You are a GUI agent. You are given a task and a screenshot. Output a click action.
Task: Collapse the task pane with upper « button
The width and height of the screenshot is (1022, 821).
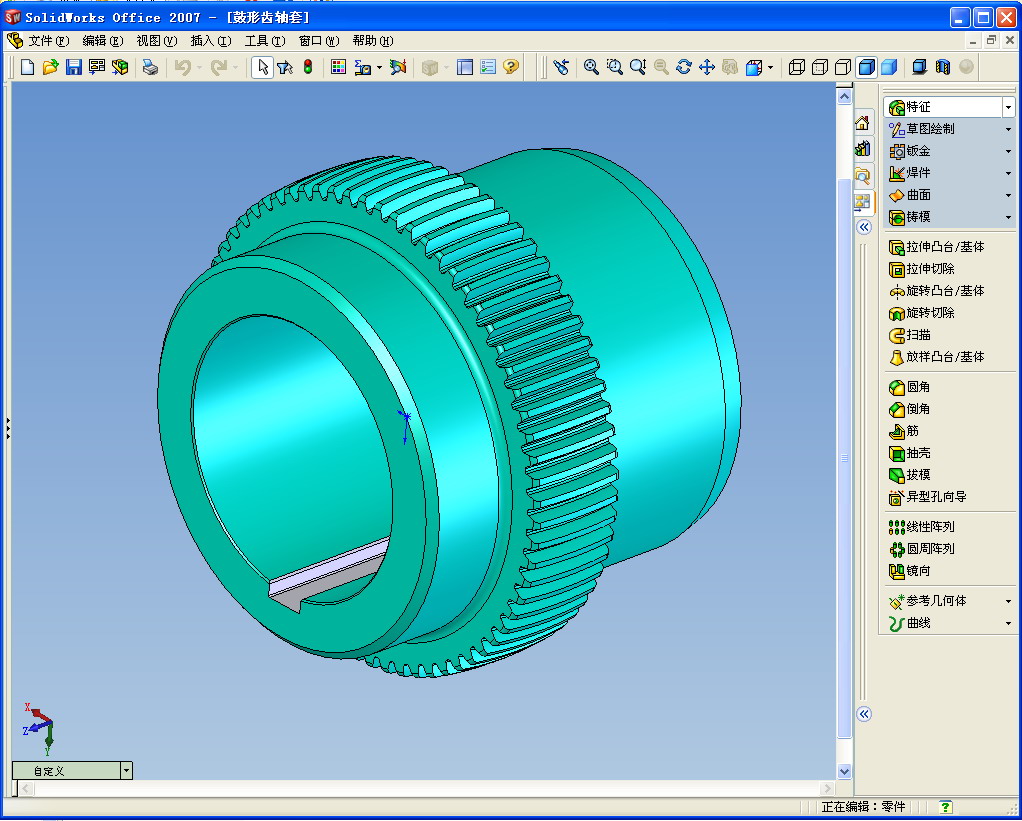click(864, 227)
